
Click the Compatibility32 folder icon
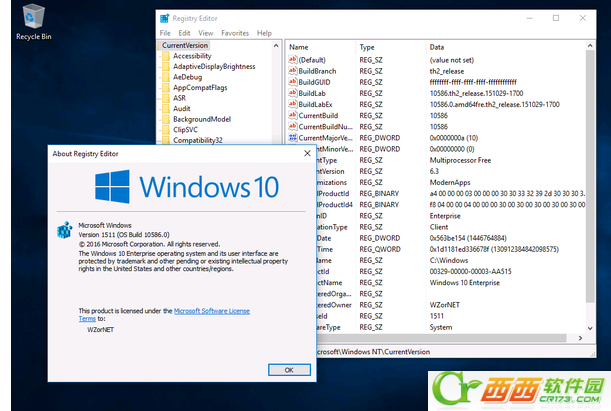pos(166,140)
